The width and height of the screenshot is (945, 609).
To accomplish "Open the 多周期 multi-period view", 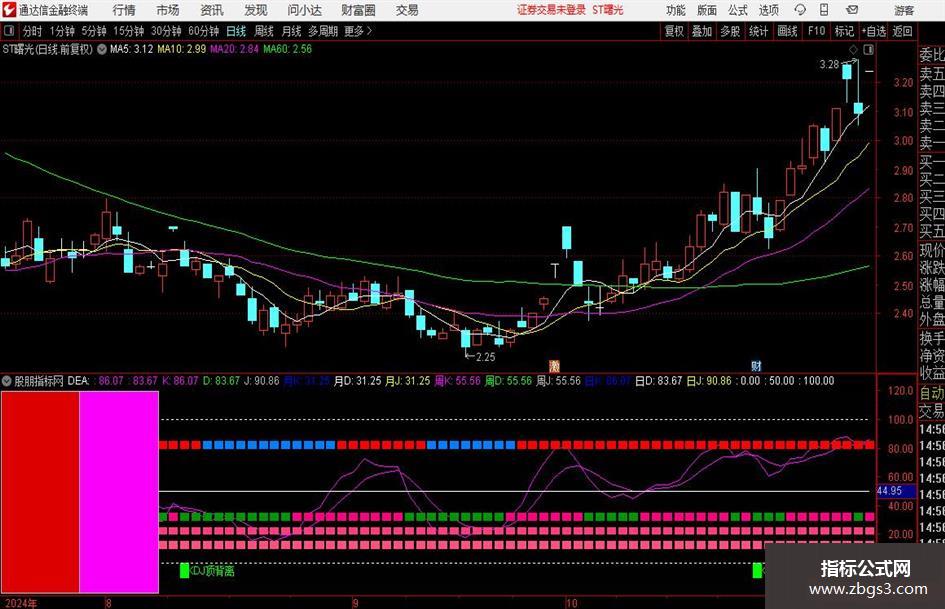I will pos(323,31).
